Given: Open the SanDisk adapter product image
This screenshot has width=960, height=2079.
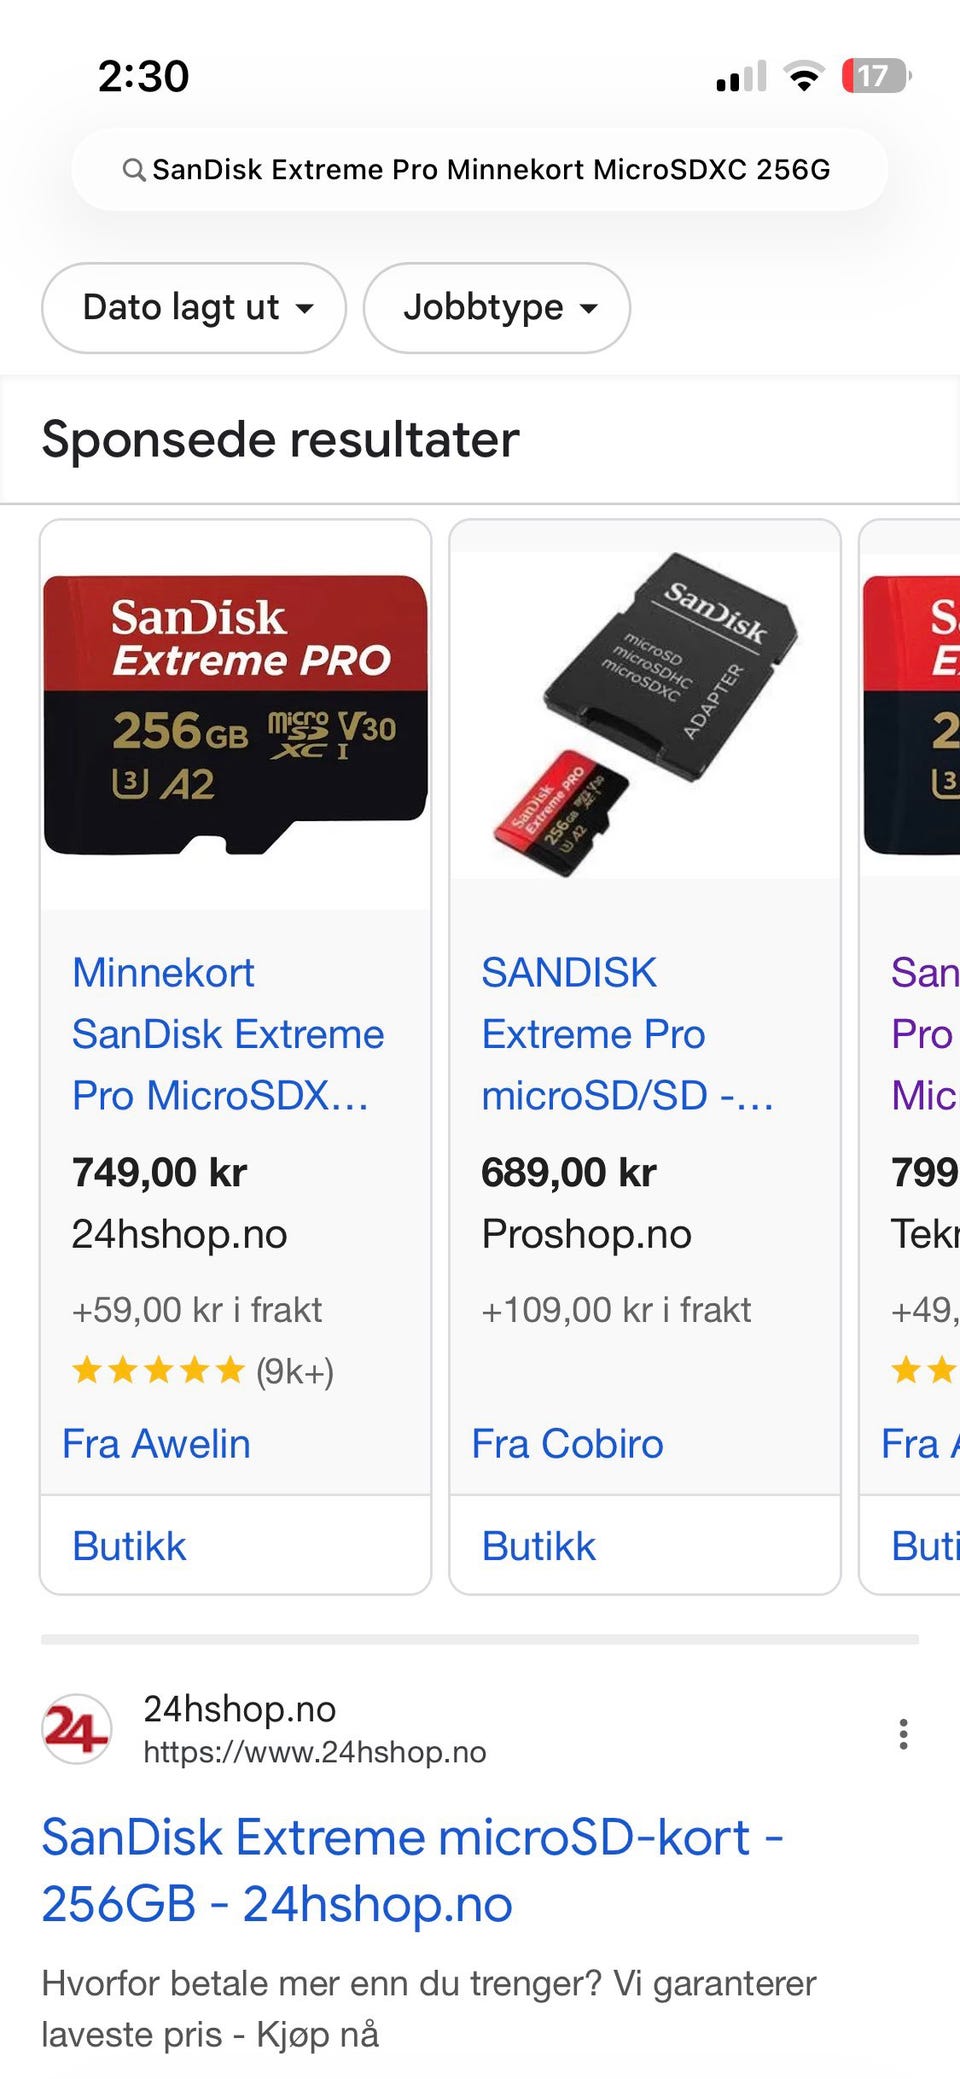Looking at the screenshot, I should (x=645, y=715).
